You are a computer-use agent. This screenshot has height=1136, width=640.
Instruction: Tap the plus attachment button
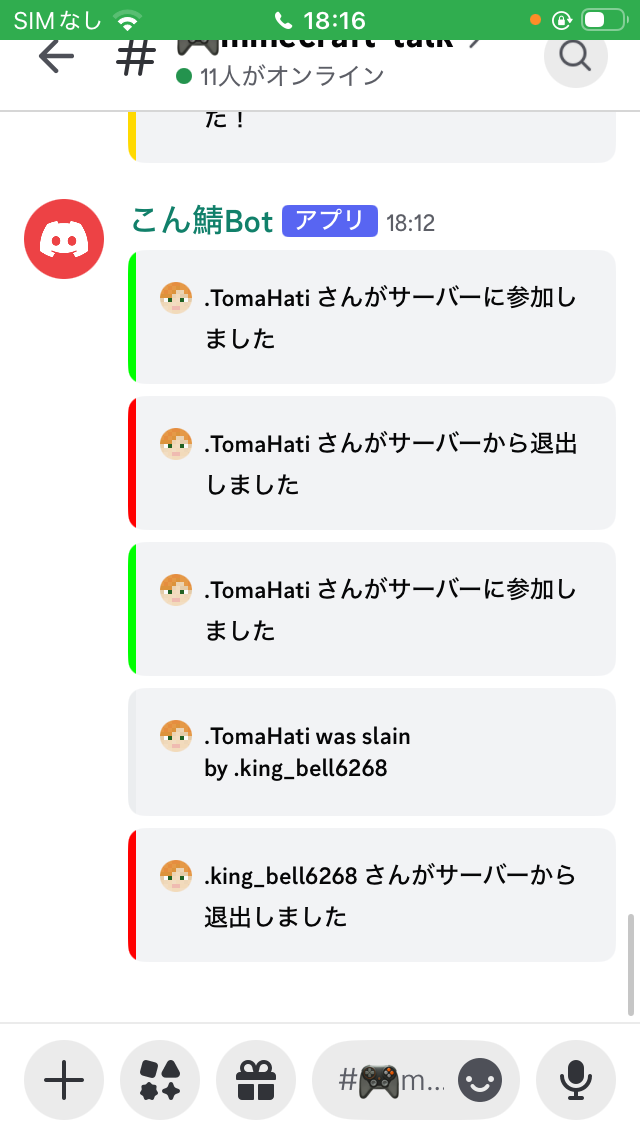tap(64, 1080)
